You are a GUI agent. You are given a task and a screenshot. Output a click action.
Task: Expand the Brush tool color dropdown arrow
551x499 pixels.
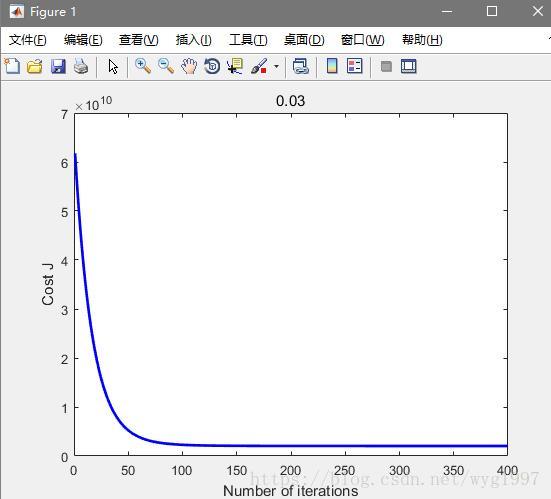277,66
